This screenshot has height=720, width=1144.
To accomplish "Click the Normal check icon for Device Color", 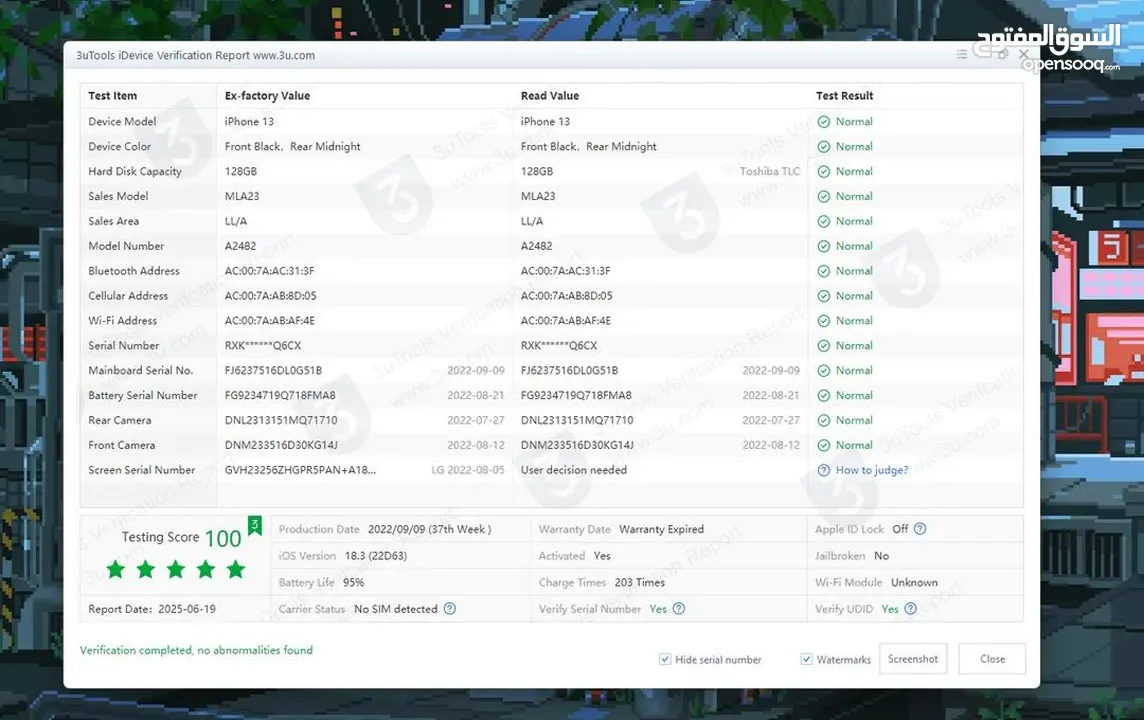I will [824, 147].
